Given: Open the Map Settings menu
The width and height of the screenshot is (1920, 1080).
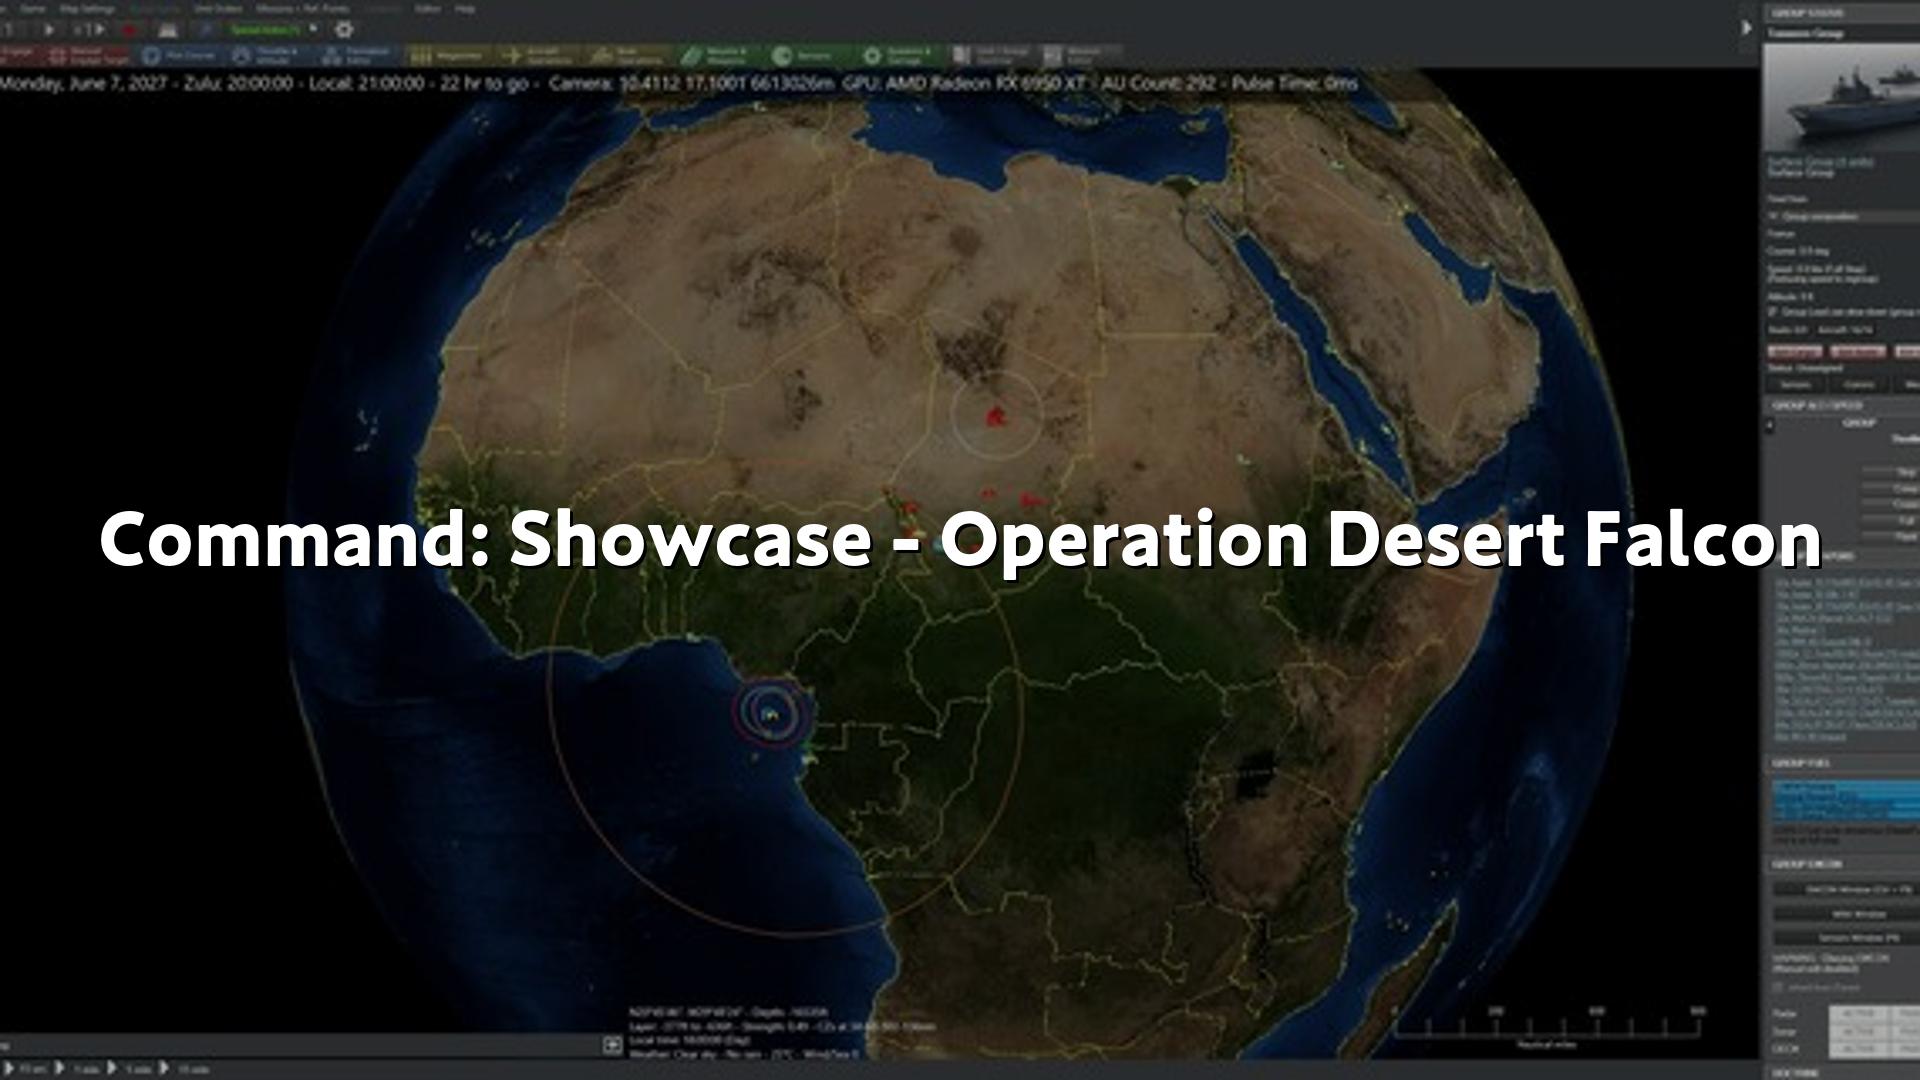Looking at the screenshot, I should coord(86,8).
